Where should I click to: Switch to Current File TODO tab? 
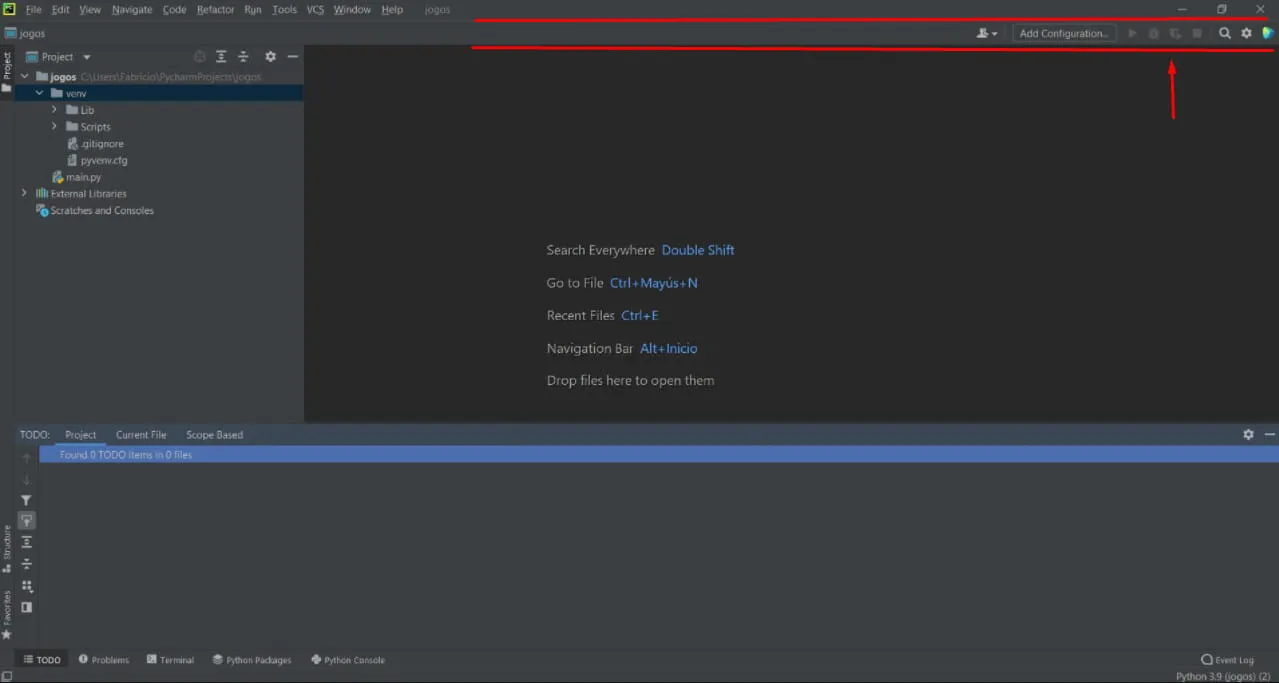tap(141, 435)
